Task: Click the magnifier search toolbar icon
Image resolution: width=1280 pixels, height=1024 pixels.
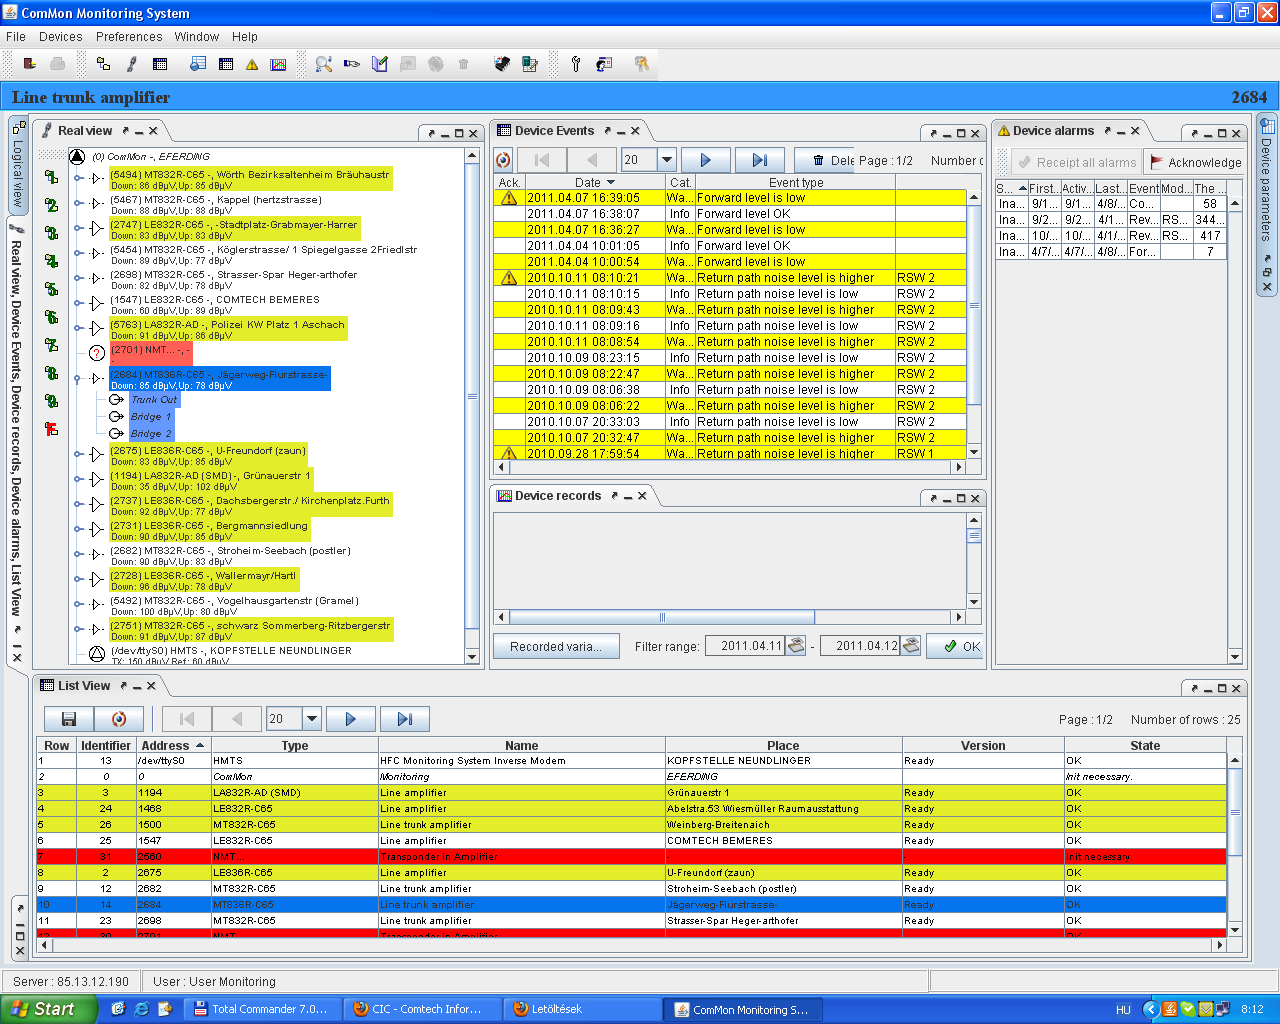Action: click(x=323, y=64)
